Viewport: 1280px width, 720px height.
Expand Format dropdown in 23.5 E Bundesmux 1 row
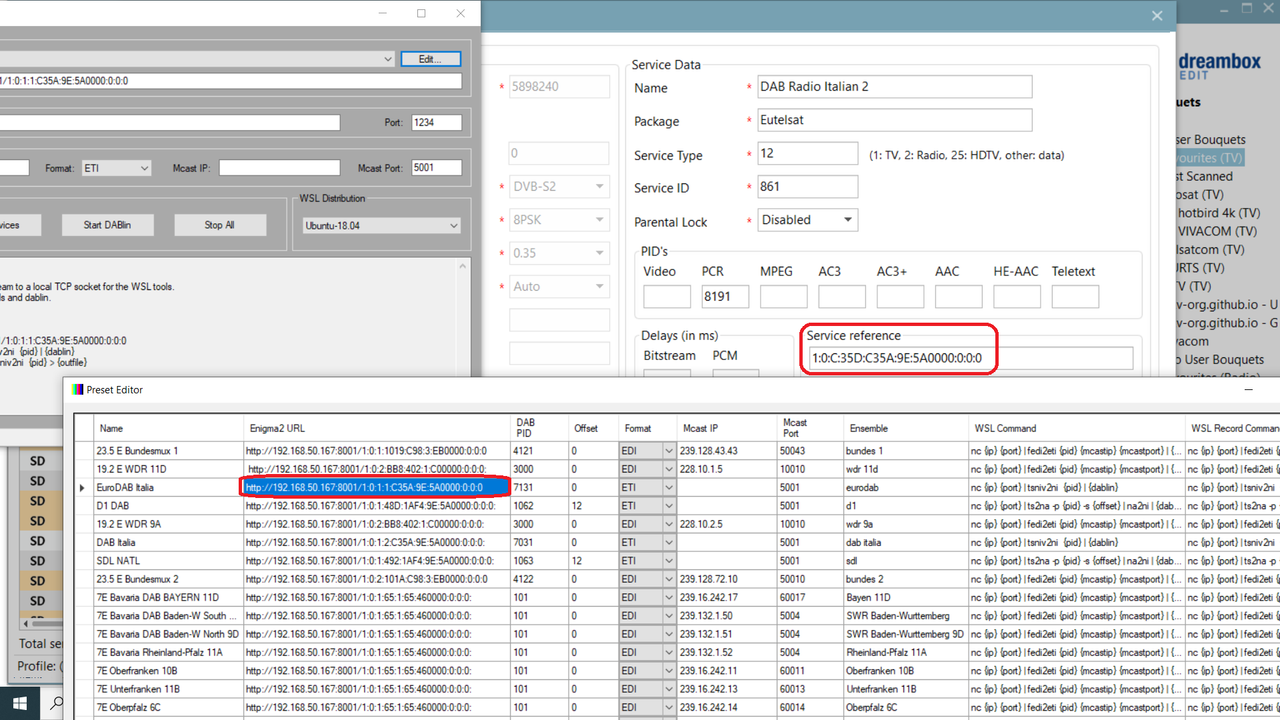pyautogui.click(x=669, y=451)
